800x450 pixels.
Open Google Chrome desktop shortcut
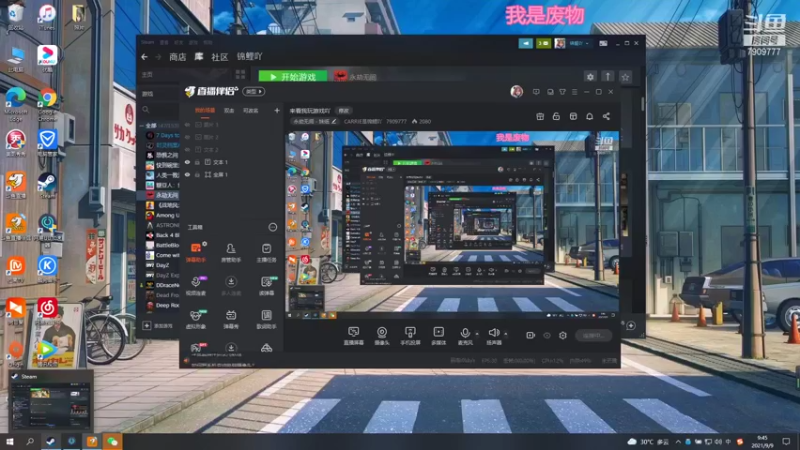[x=47, y=103]
